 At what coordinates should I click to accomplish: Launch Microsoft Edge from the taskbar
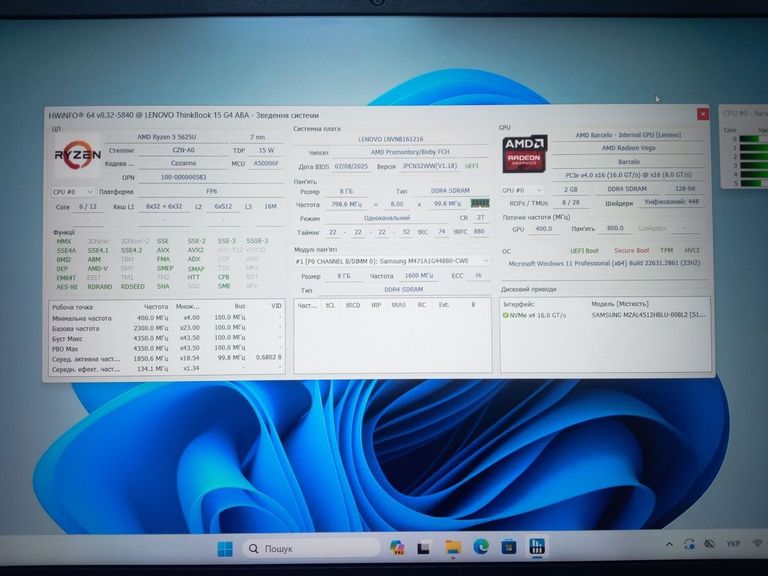click(481, 547)
